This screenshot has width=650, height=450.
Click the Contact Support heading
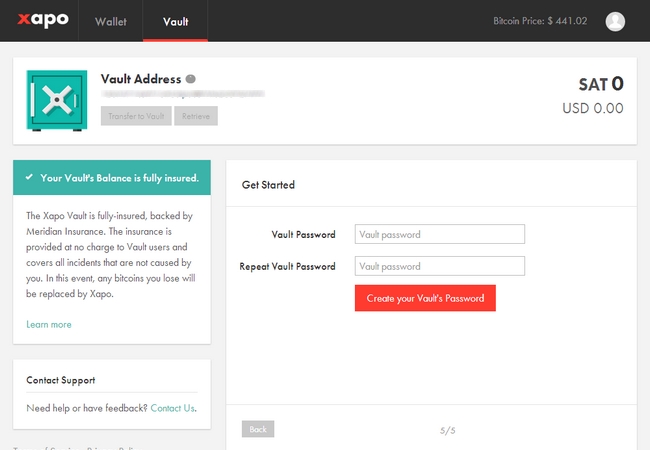pos(61,380)
